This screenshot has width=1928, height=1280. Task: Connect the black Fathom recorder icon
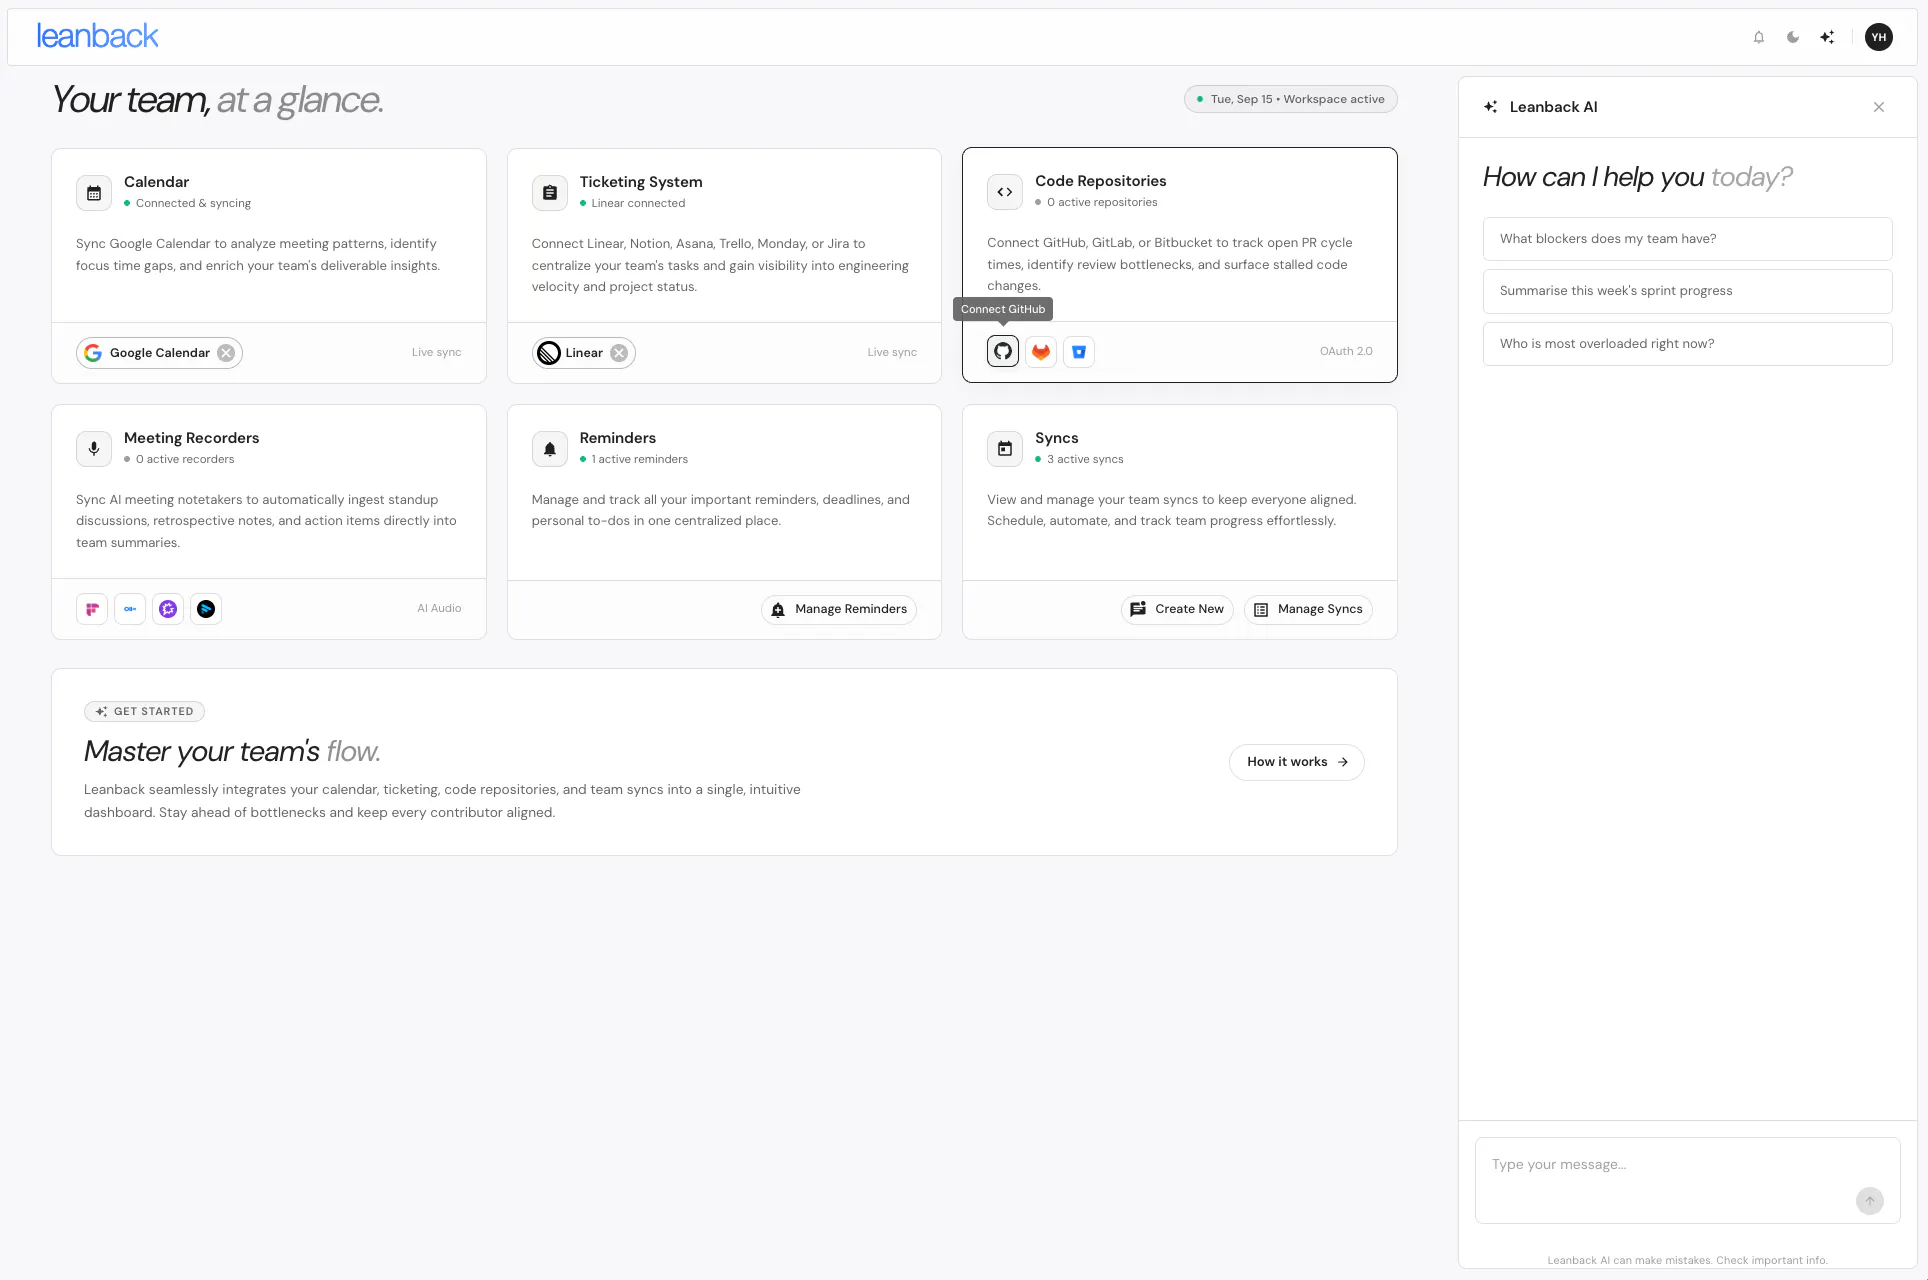(x=206, y=609)
